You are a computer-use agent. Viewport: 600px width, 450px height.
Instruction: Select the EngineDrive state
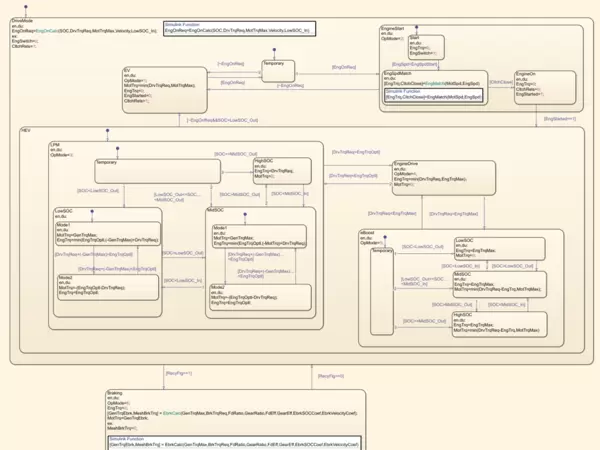coord(421,176)
